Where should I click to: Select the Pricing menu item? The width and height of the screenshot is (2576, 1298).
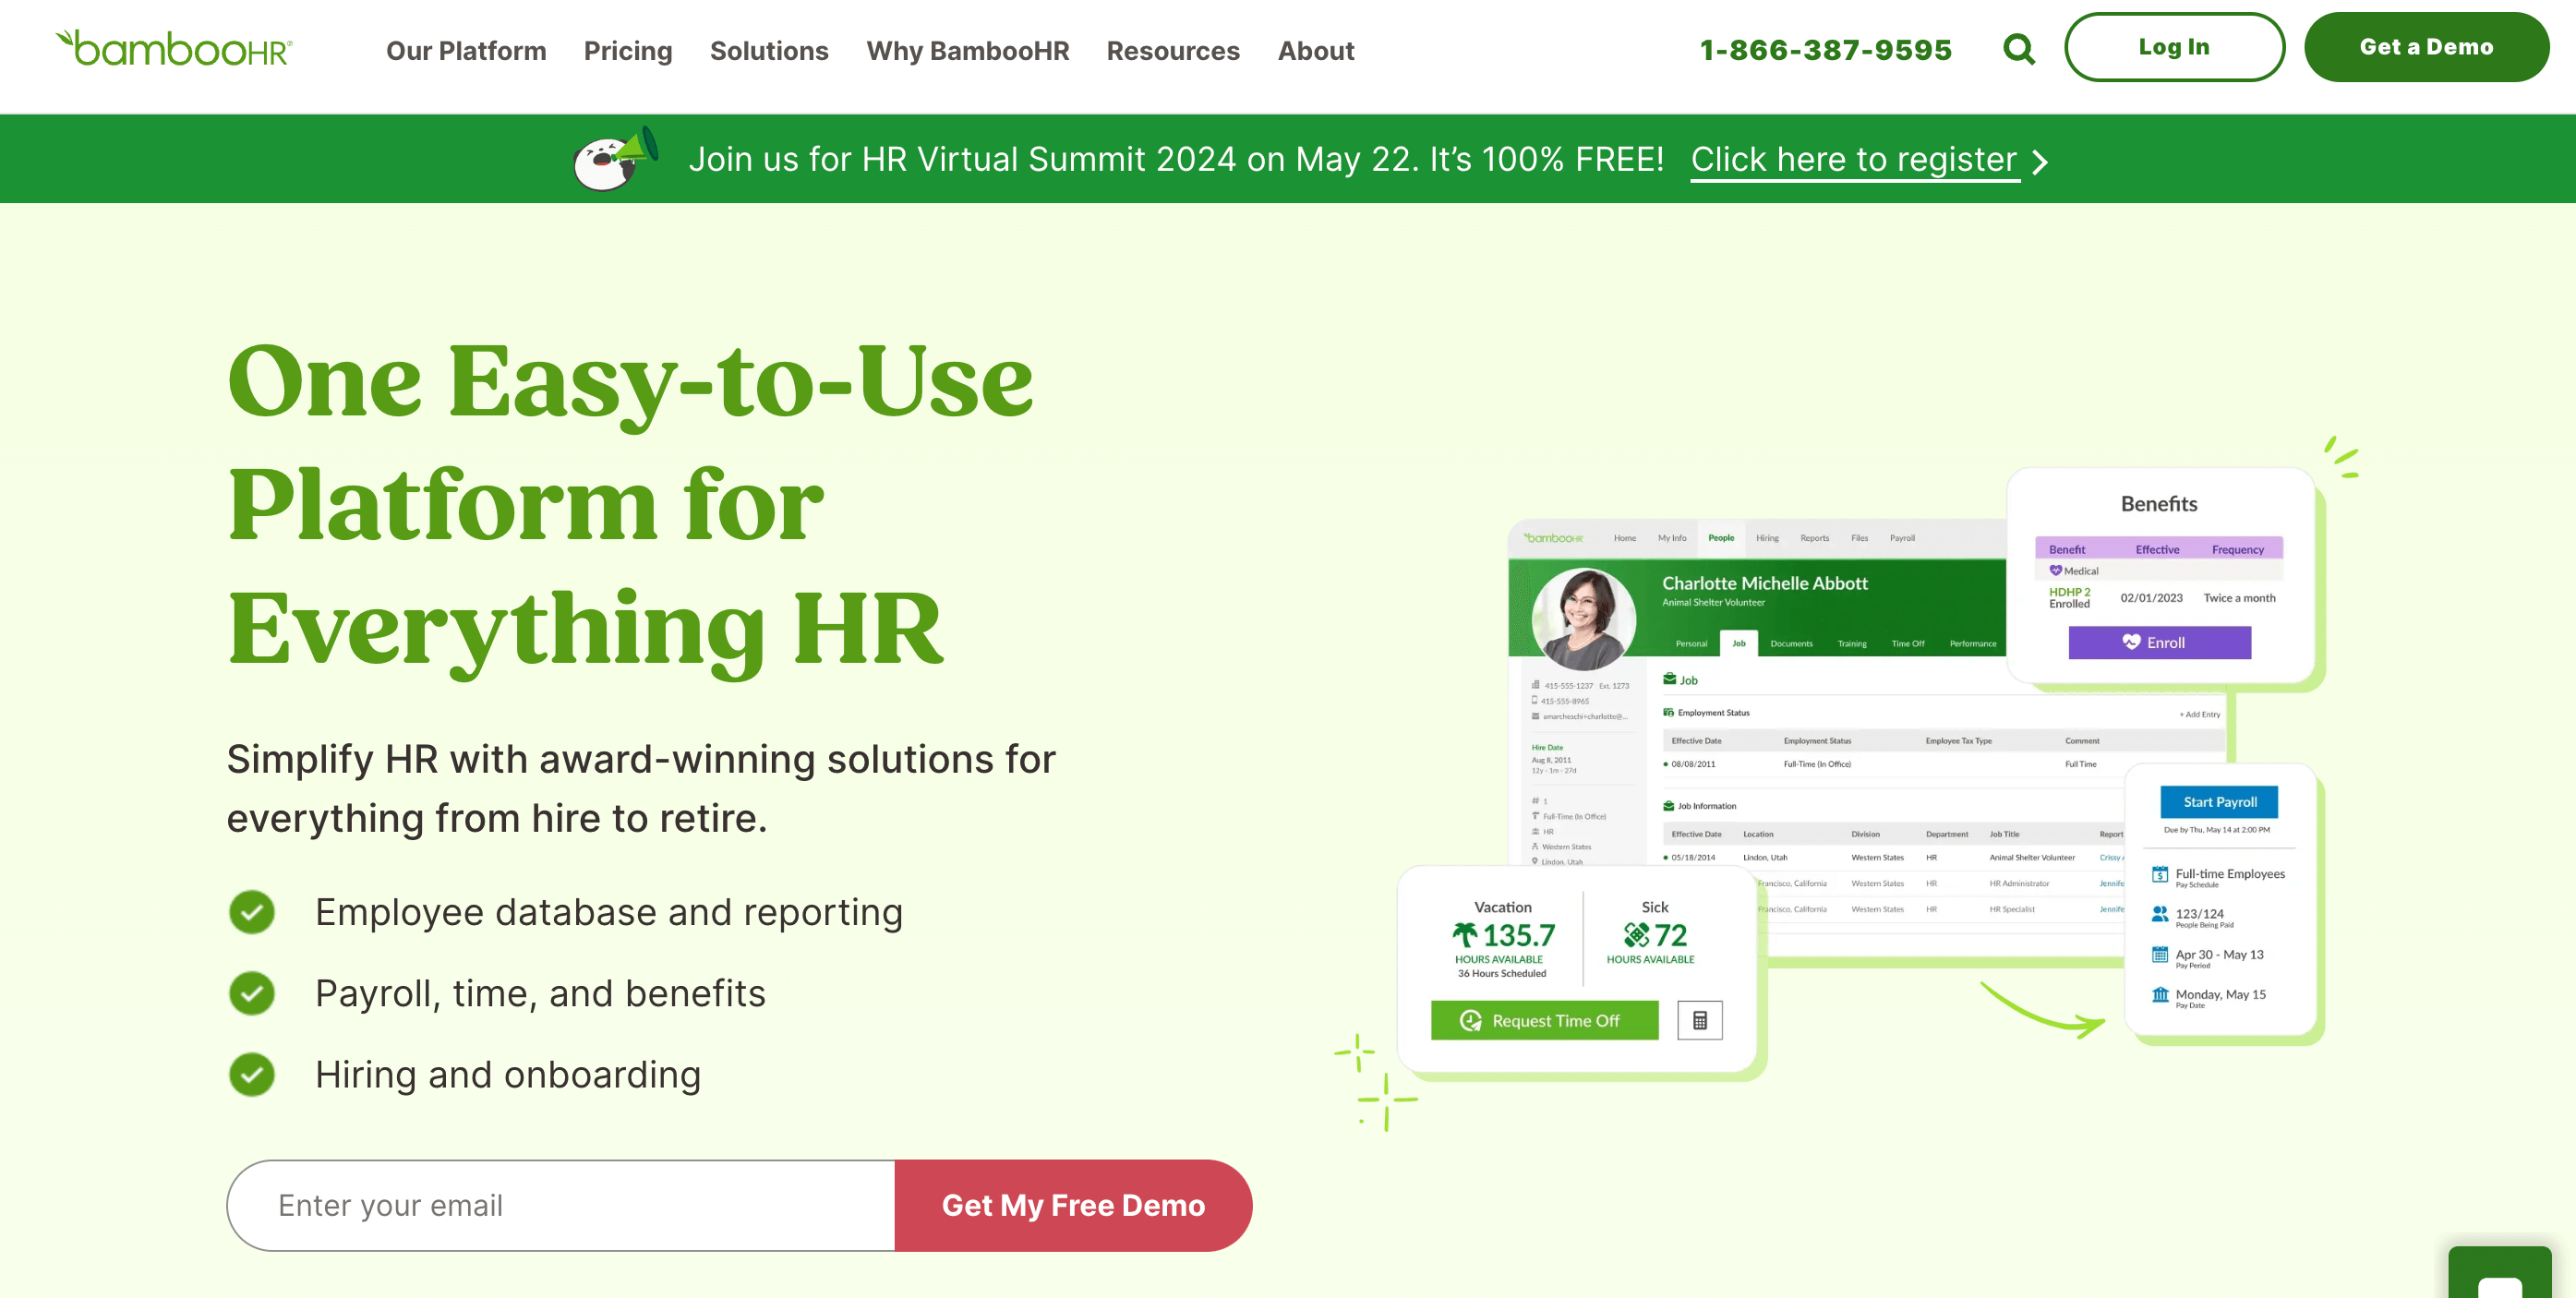[x=628, y=50]
